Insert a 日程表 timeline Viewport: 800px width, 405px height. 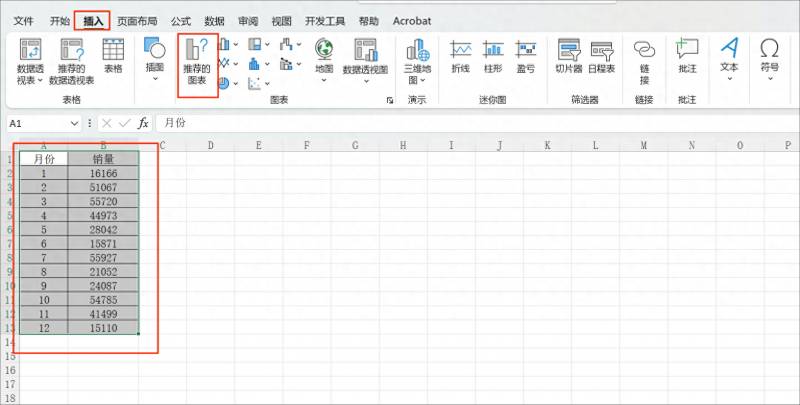coord(602,56)
